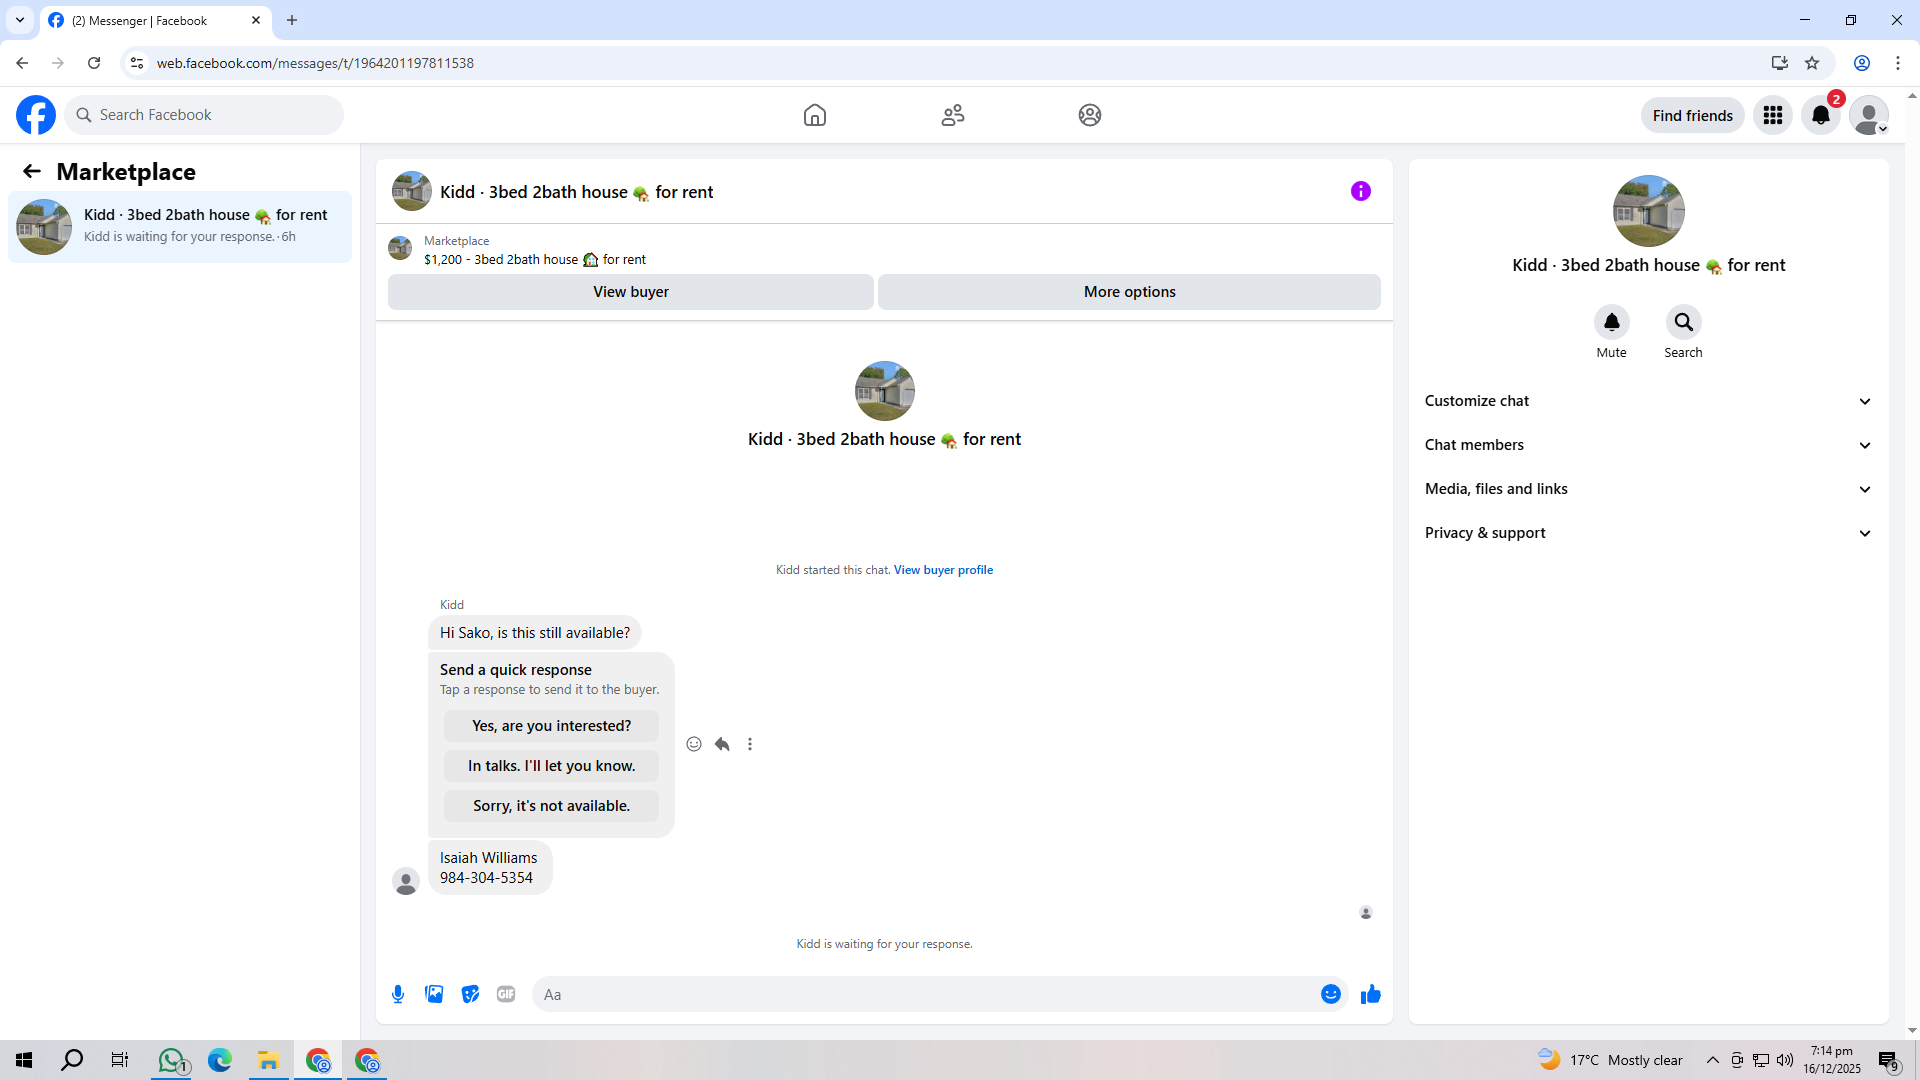Open the Facebook menu grid icon
This screenshot has height=1080, width=1920.
coord(1773,115)
